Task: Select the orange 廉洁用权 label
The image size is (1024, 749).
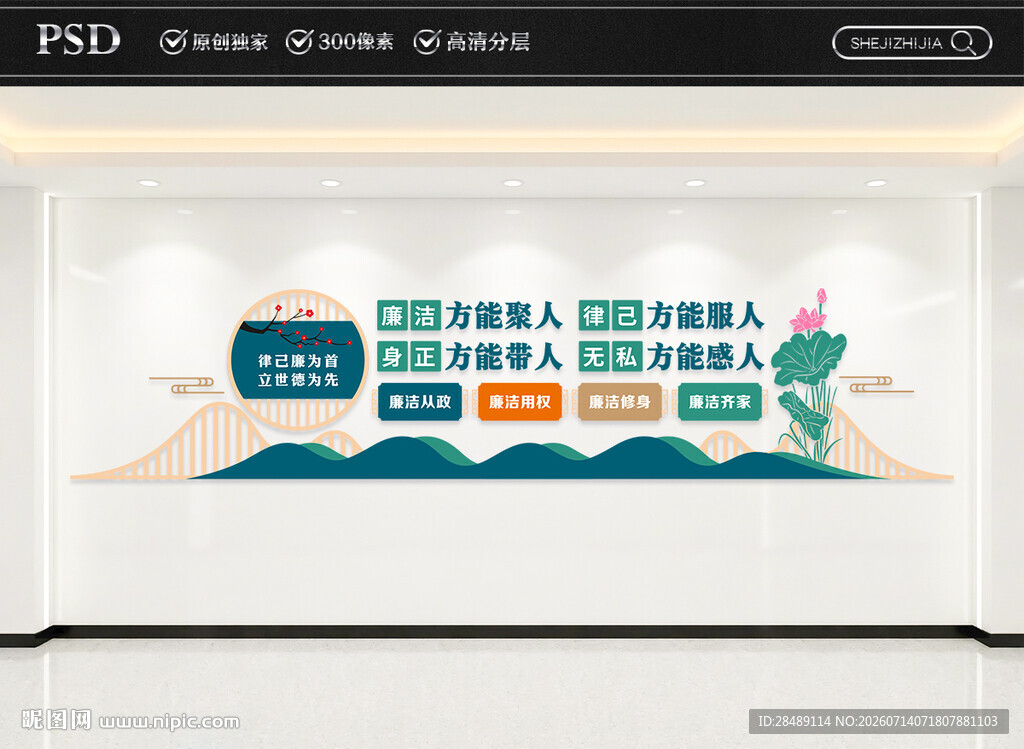Action: pos(520,402)
